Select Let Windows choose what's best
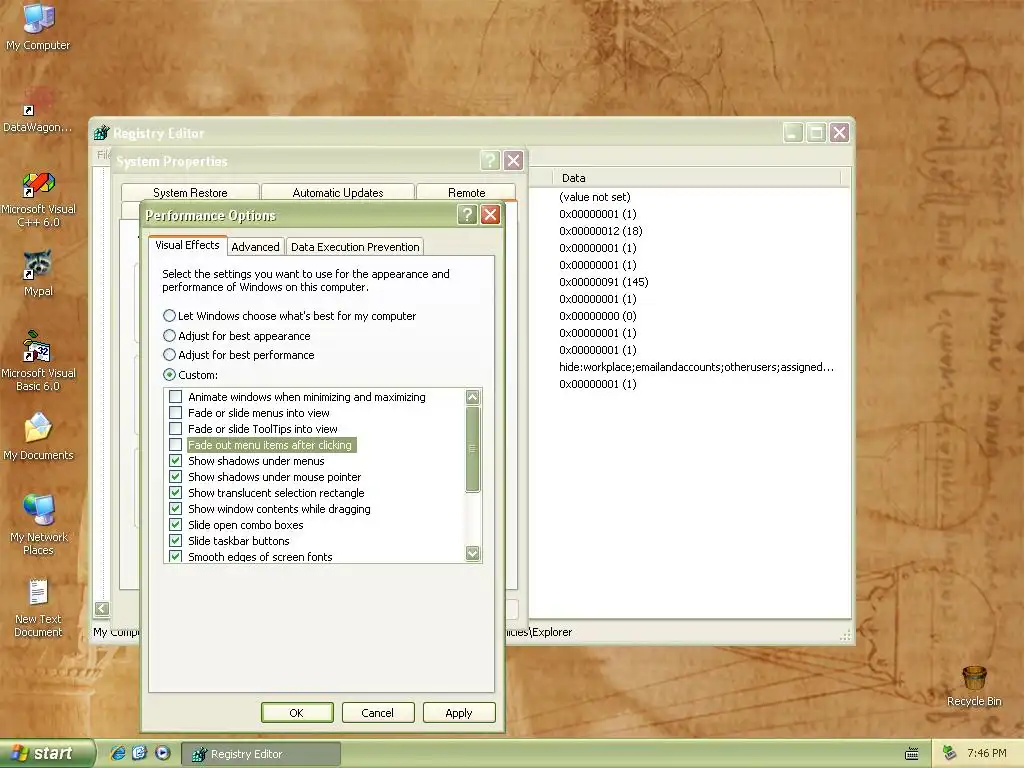The width and height of the screenshot is (1024, 768). click(x=169, y=315)
